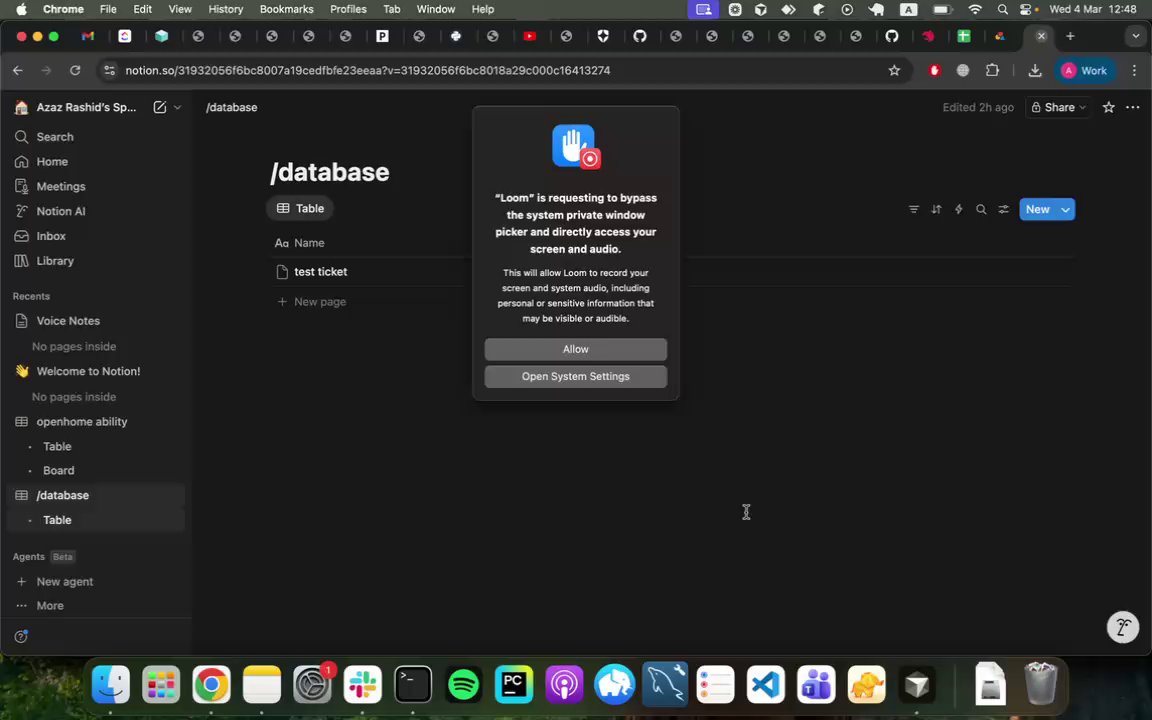The width and height of the screenshot is (1152, 720).
Task: Open the sort icon in database toolbar
Action: [x=936, y=209]
